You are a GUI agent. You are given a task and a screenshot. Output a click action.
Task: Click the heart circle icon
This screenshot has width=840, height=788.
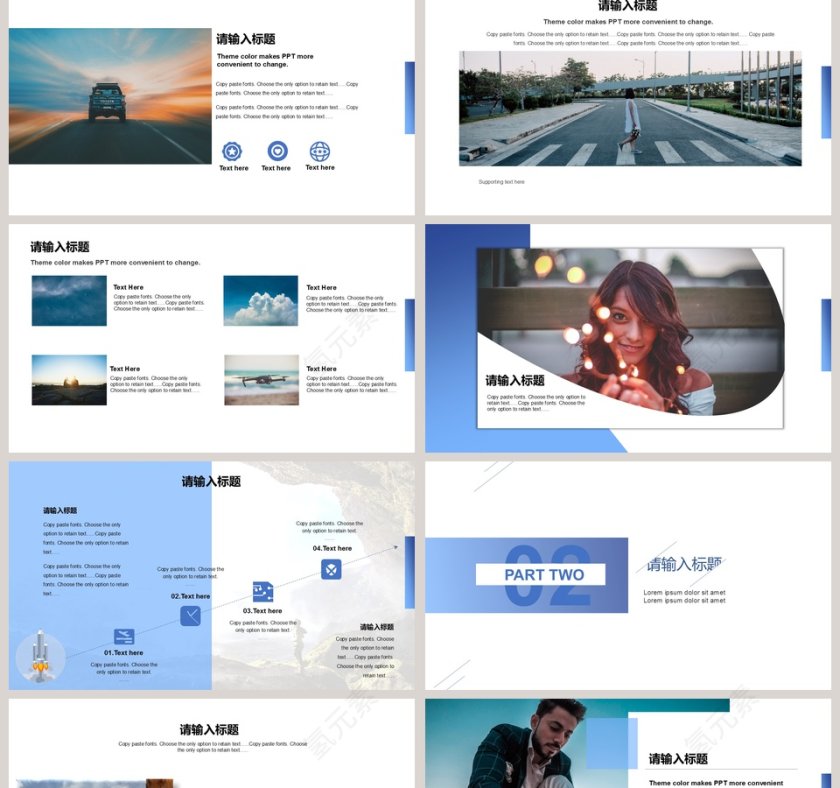click(x=277, y=151)
